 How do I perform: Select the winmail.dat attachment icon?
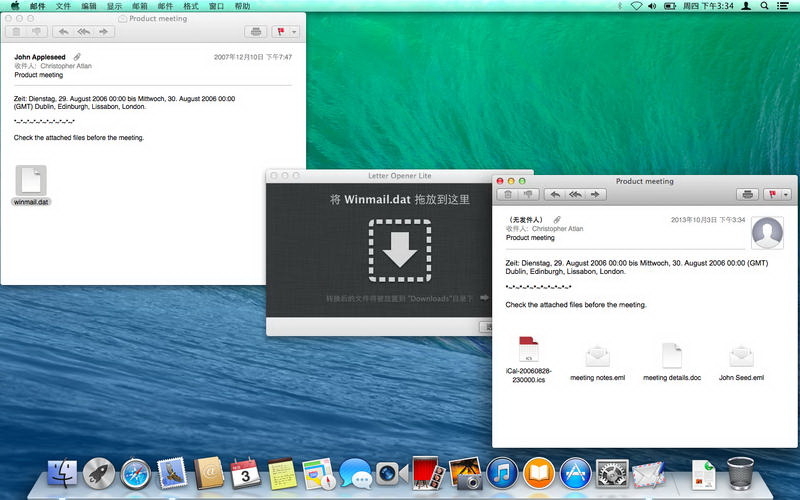pyautogui.click(x=31, y=181)
